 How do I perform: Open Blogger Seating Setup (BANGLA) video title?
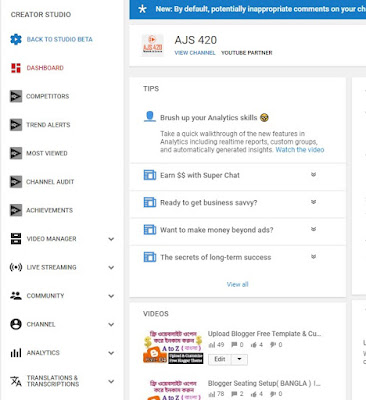264,383
